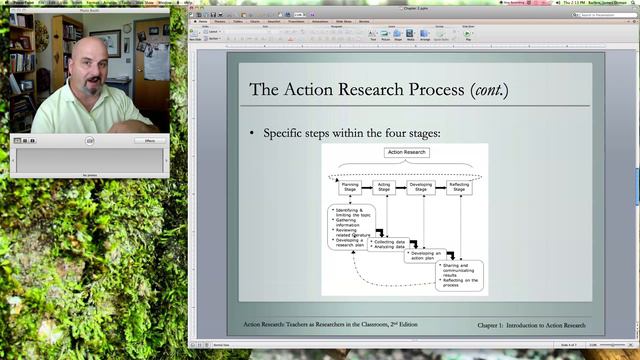Viewport: 640px width, 360px height.
Task: Click the fit-to-window icon beside zoom slider
Action: pyautogui.click(x=631, y=345)
